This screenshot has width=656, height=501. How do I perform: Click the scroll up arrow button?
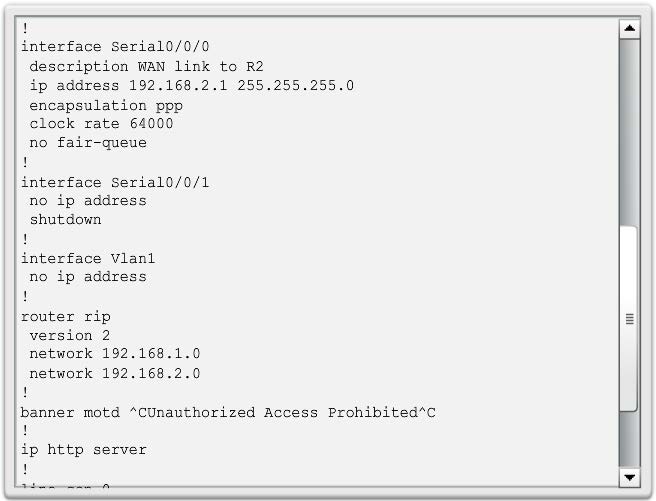[x=629, y=28]
